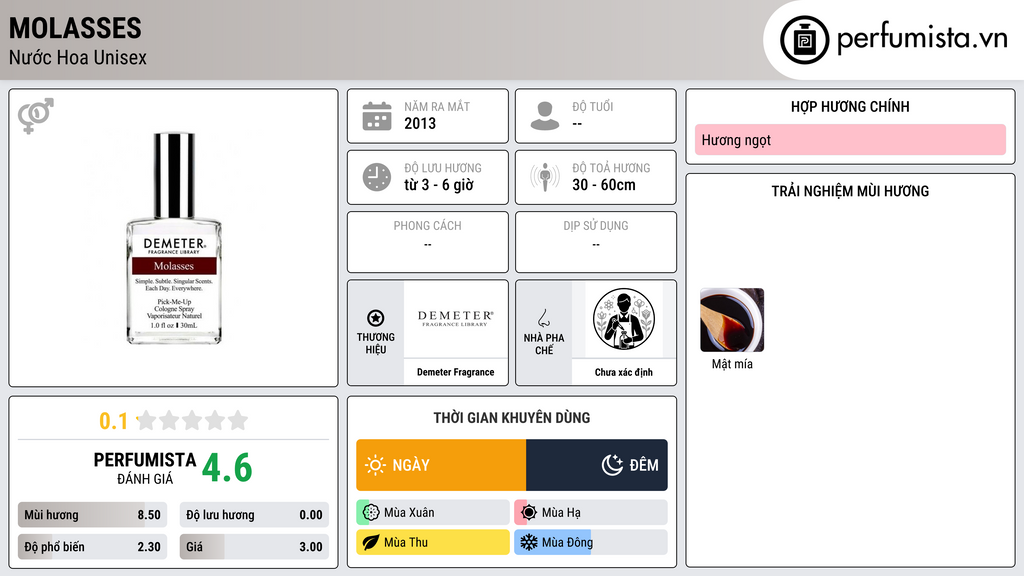Click the PERFUMISTA ĐÁNH GIÁ label
Image resolution: width=1024 pixels, height=576 pixels.
tap(145, 468)
